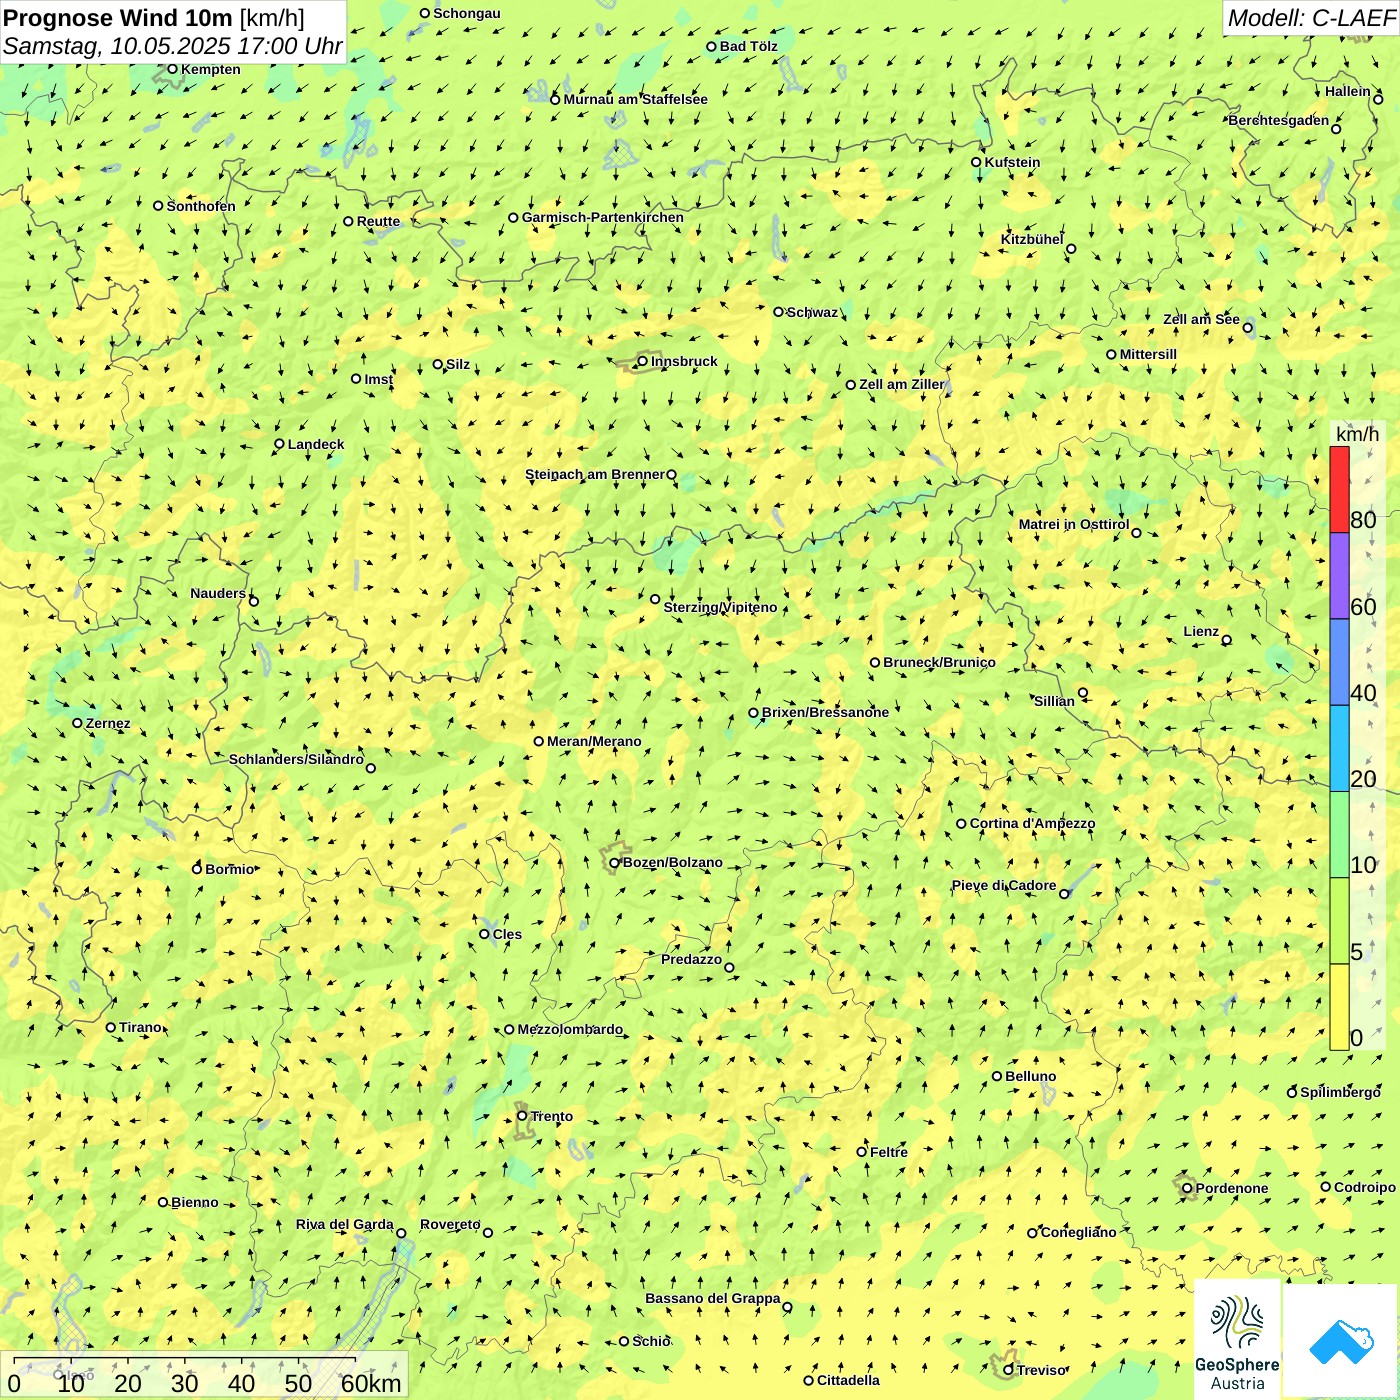
Task: Click the green 10 km/h legend segment
Action: tap(1339, 835)
